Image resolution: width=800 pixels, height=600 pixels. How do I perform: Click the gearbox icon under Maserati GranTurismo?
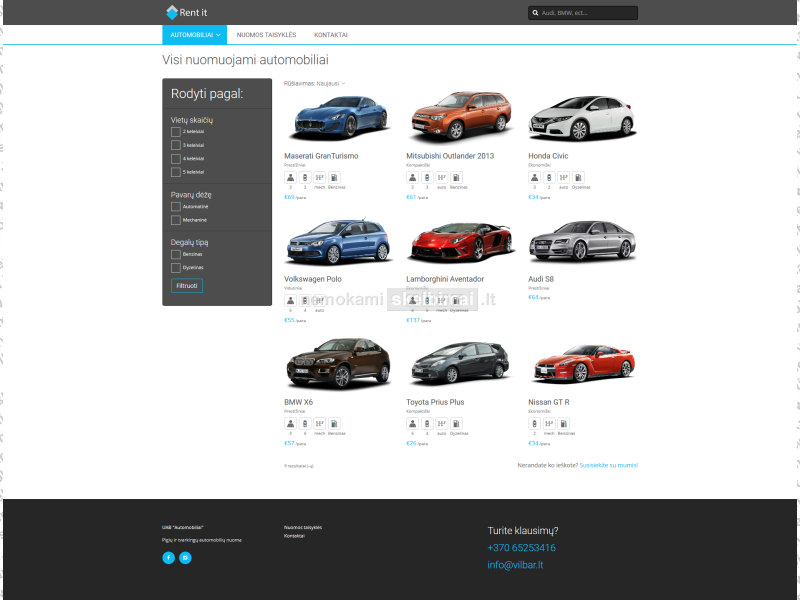[x=319, y=178]
